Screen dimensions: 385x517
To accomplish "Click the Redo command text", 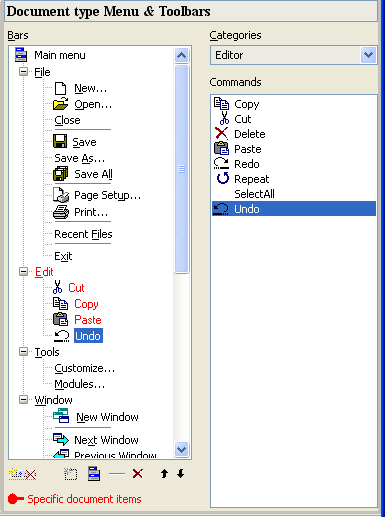I will click(x=247, y=164).
